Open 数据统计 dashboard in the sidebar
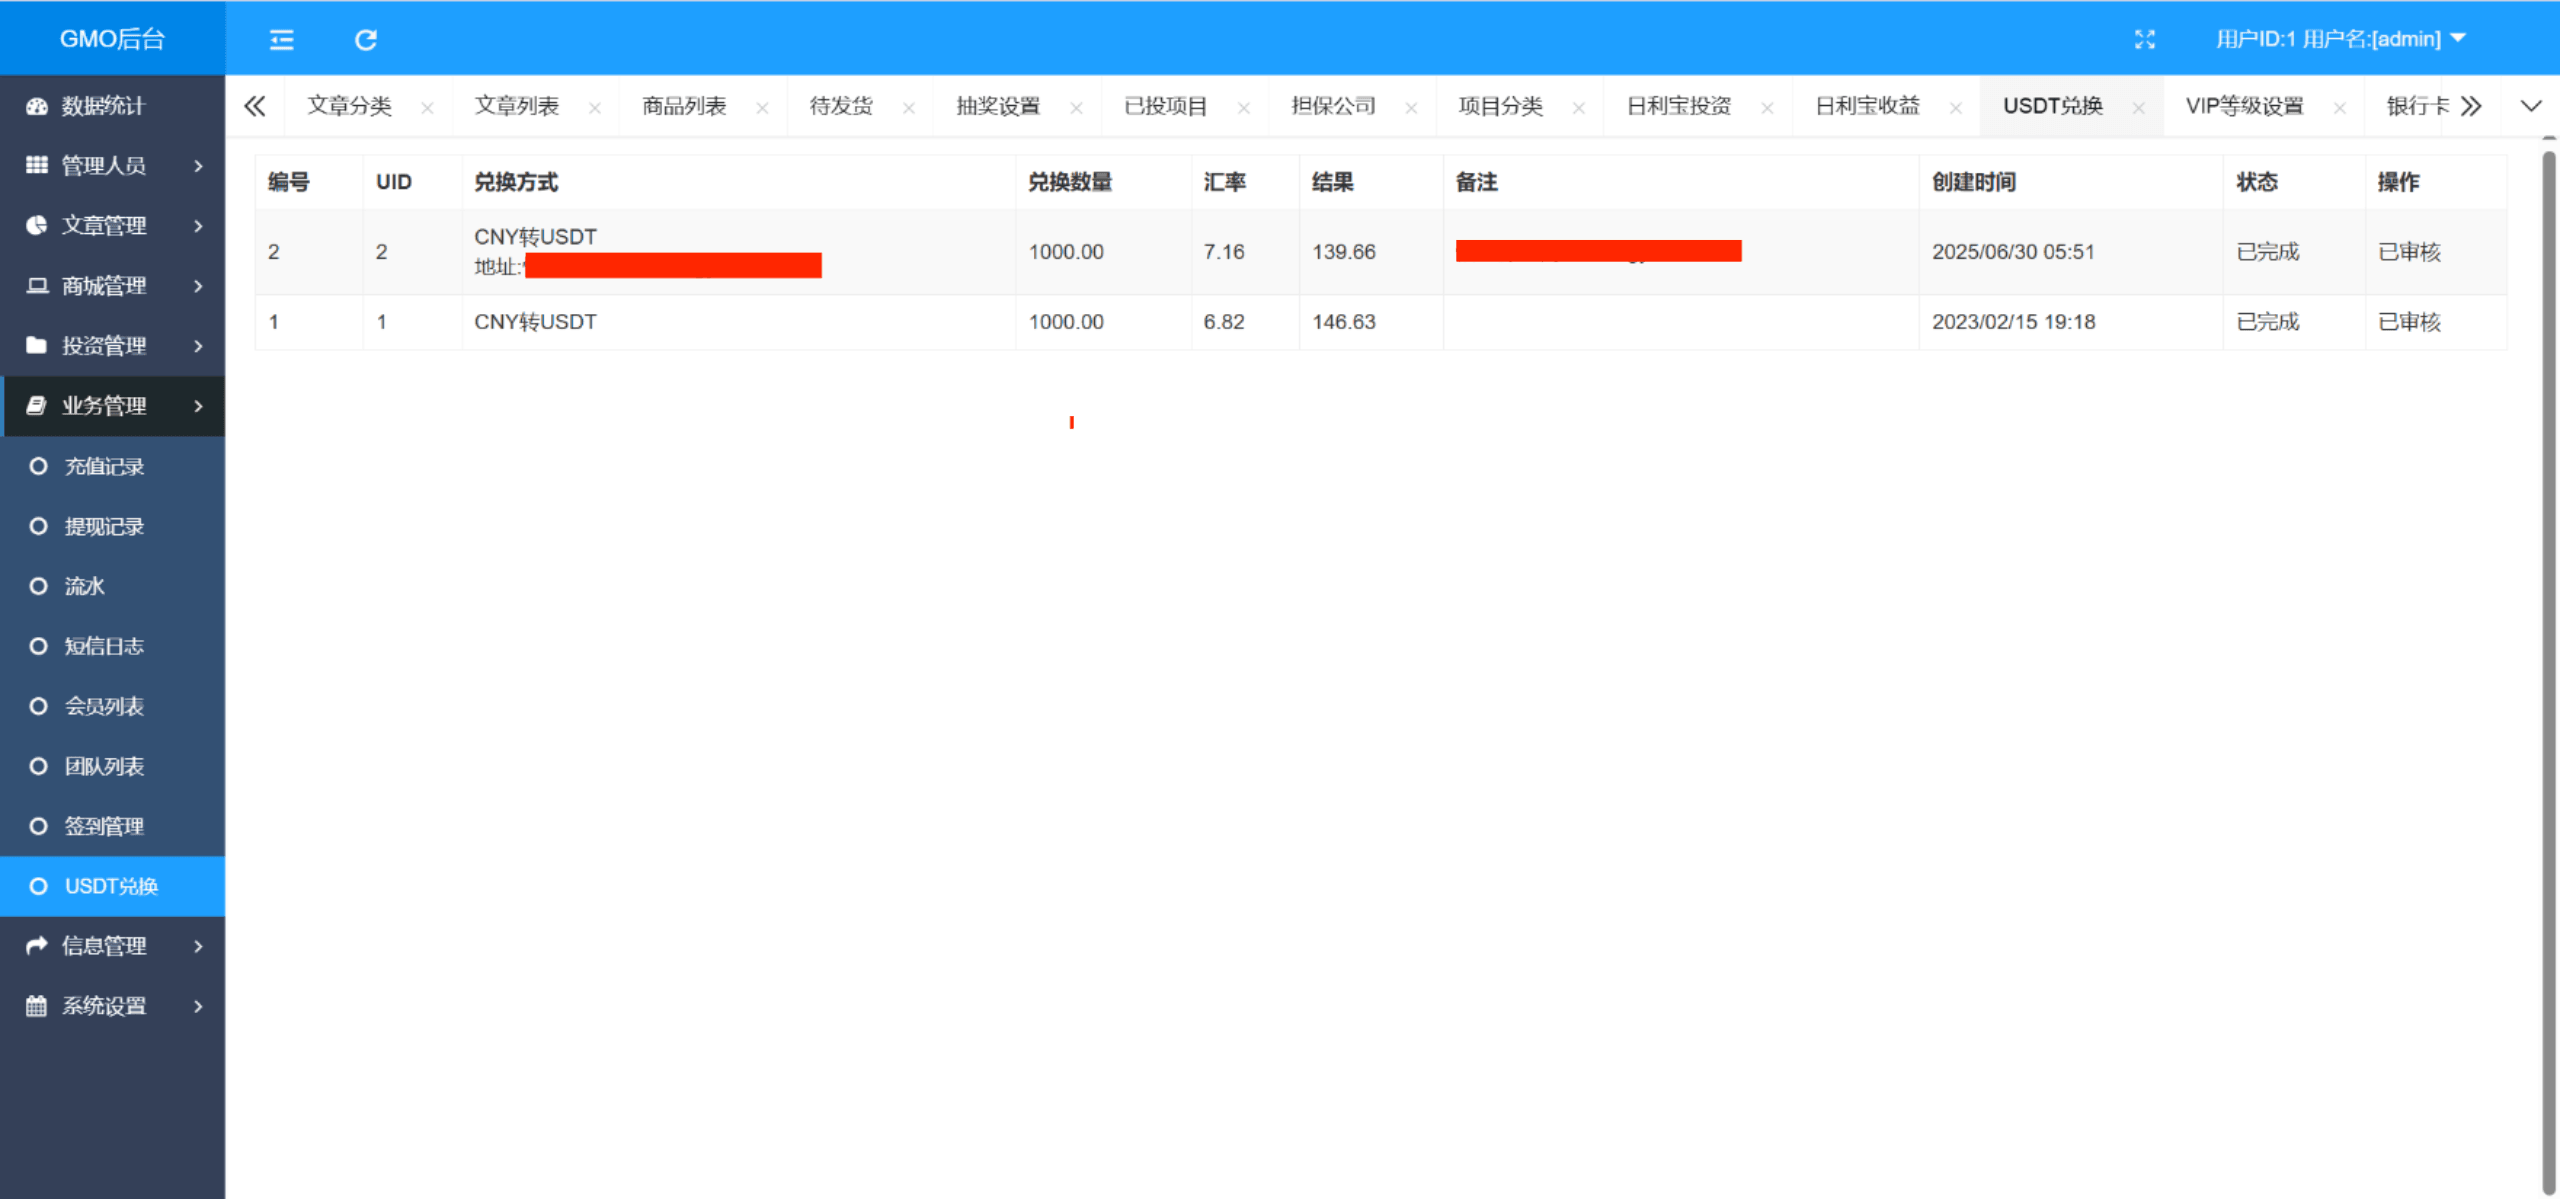Viewport: 2560px width, 1199px height. pos(104,106)
